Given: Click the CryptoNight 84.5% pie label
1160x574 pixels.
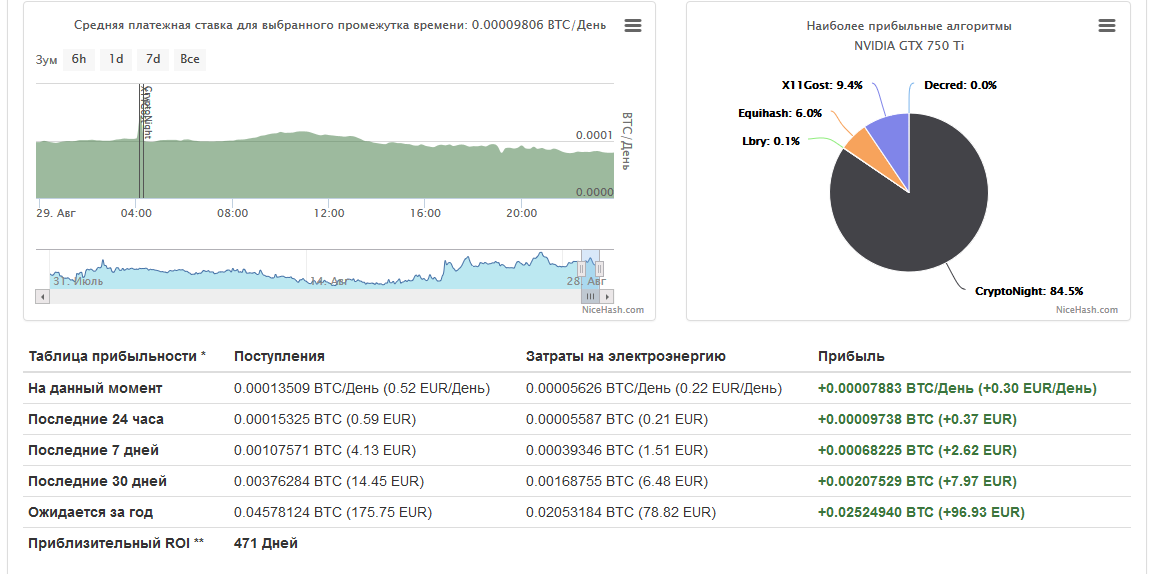Looking at the screenshot, I should (1029, 291).
